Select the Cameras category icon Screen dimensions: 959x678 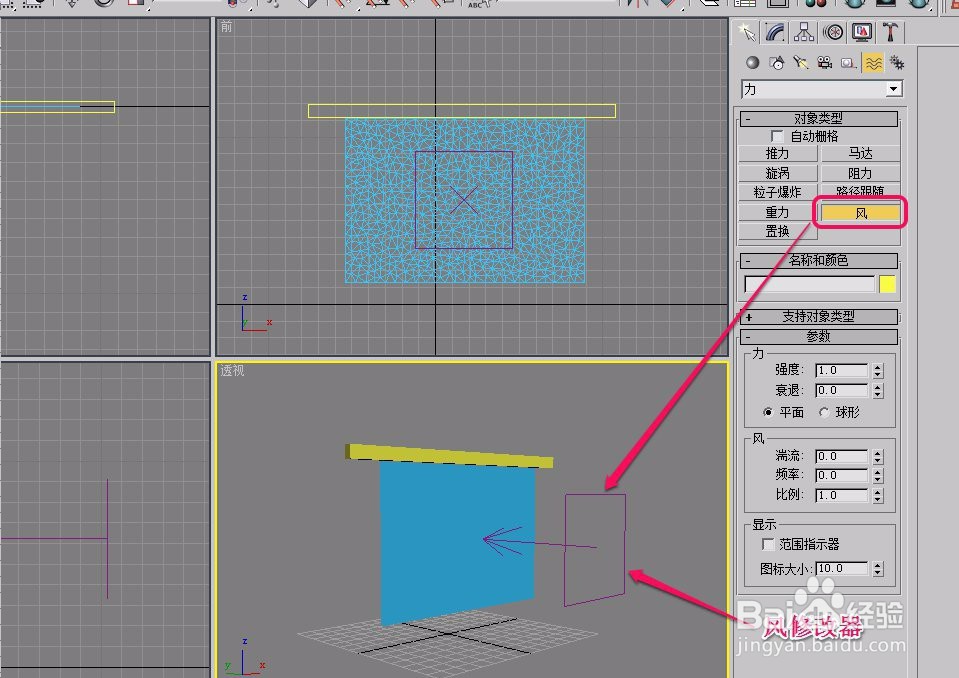(x=823, y=61)
